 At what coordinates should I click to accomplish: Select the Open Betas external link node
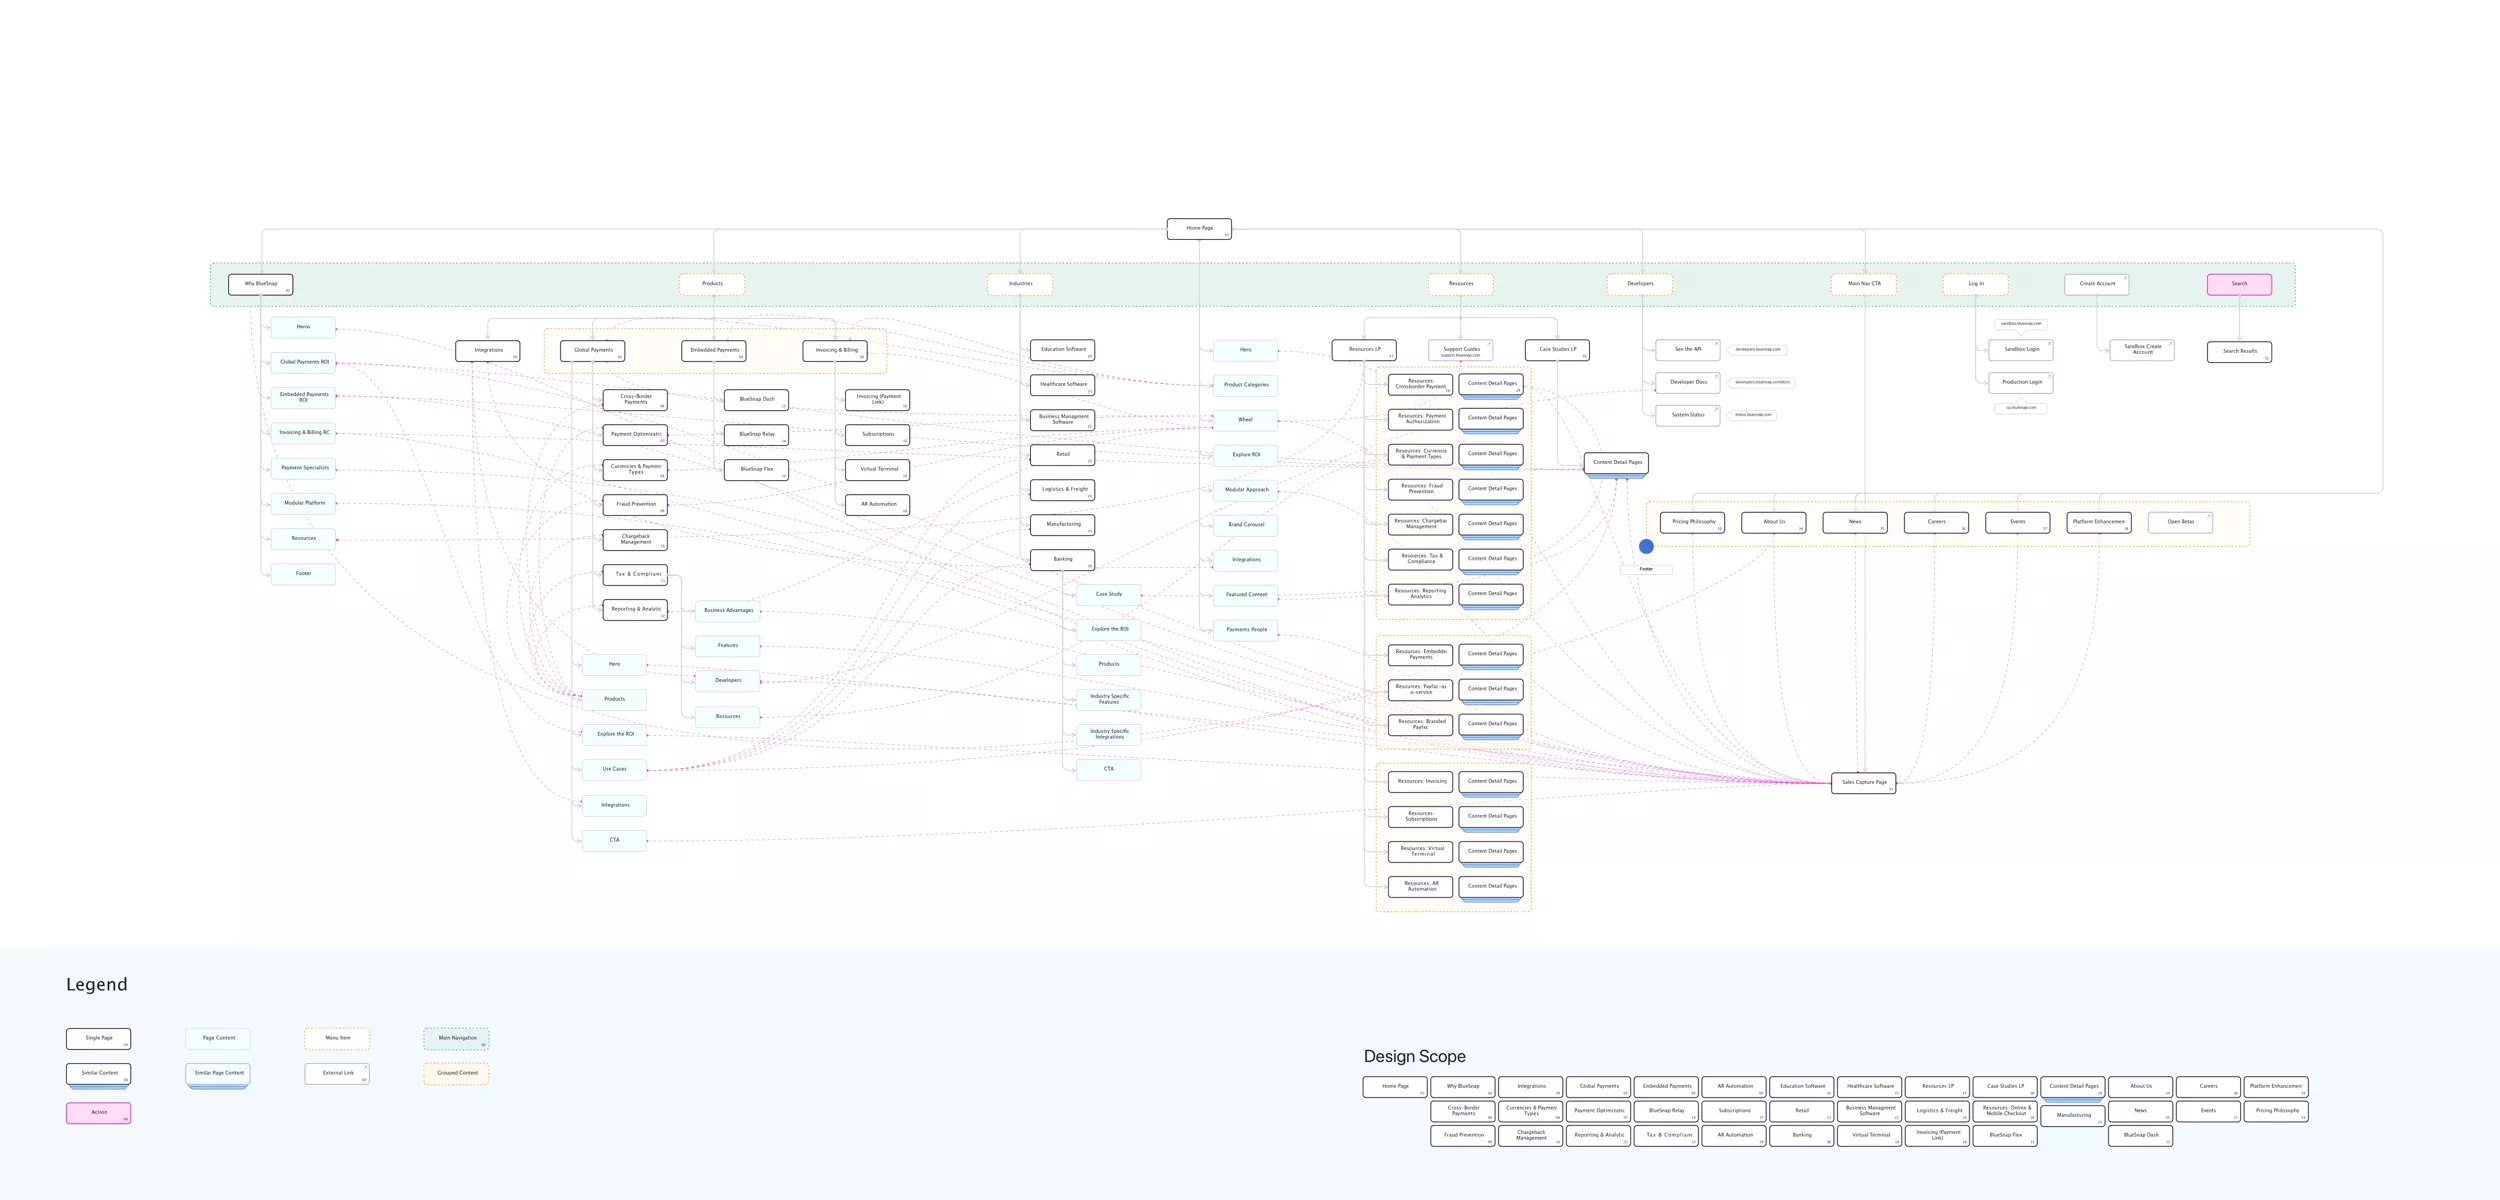coord(2180,522)
